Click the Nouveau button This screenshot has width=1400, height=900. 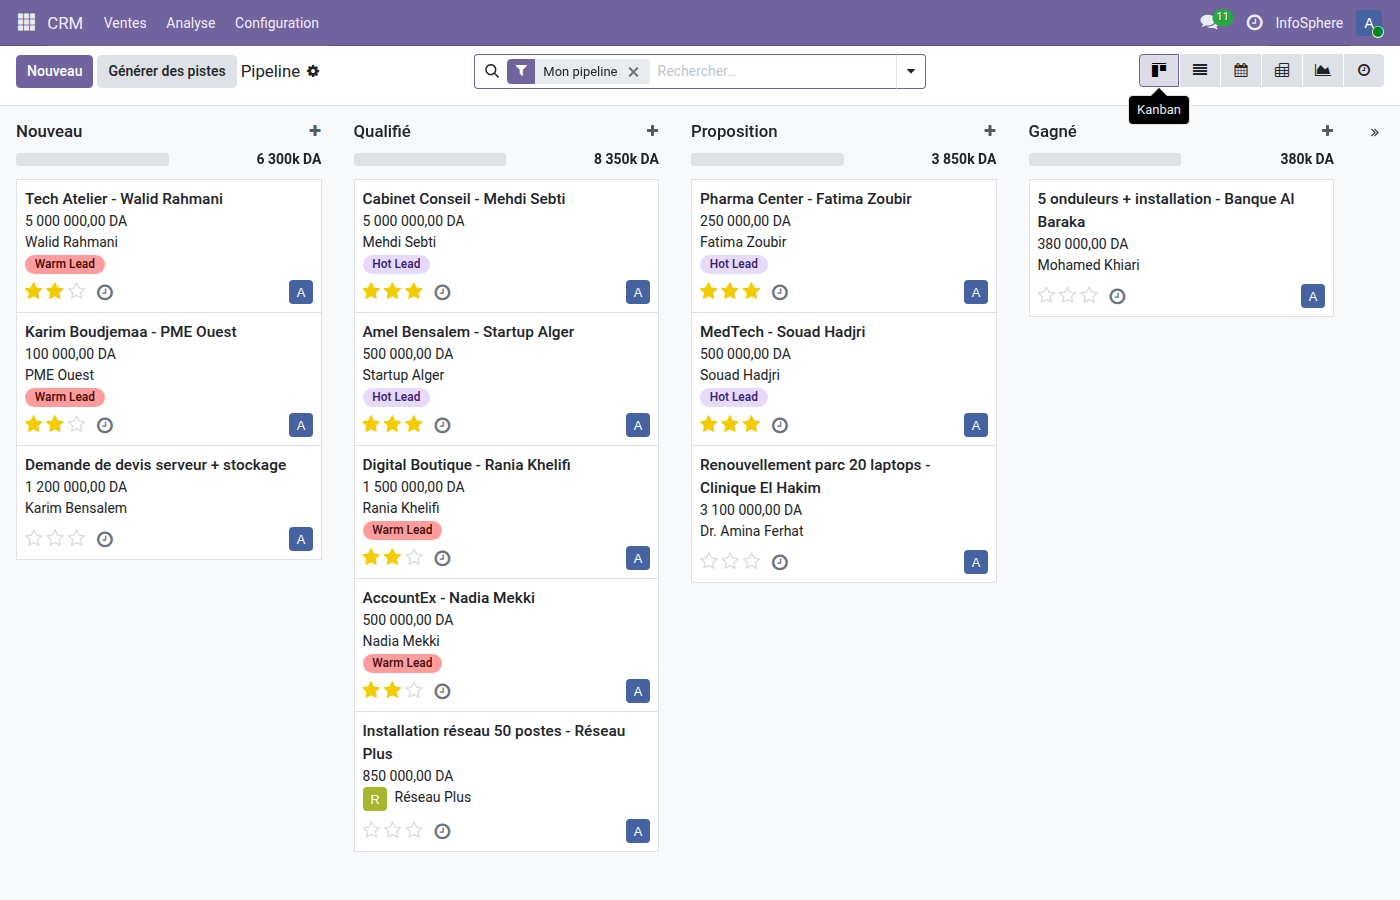[54, 71]
